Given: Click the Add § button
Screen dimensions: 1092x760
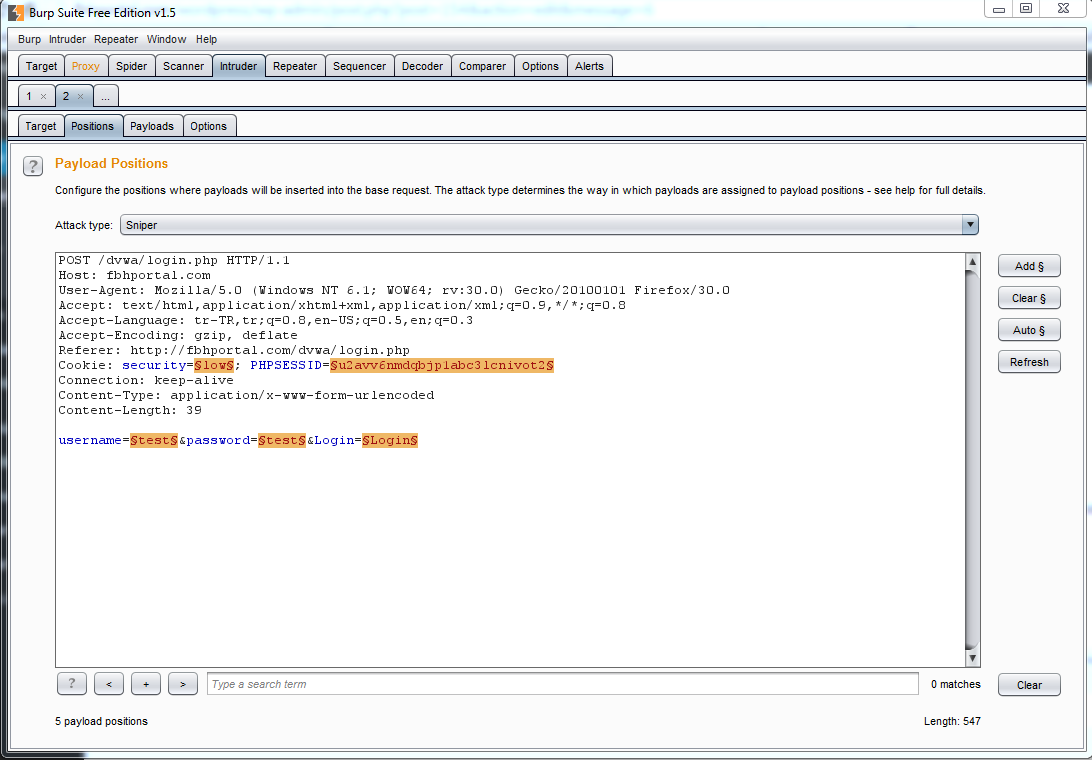Looking at the screenshot, I should [x=1029, y=266].
